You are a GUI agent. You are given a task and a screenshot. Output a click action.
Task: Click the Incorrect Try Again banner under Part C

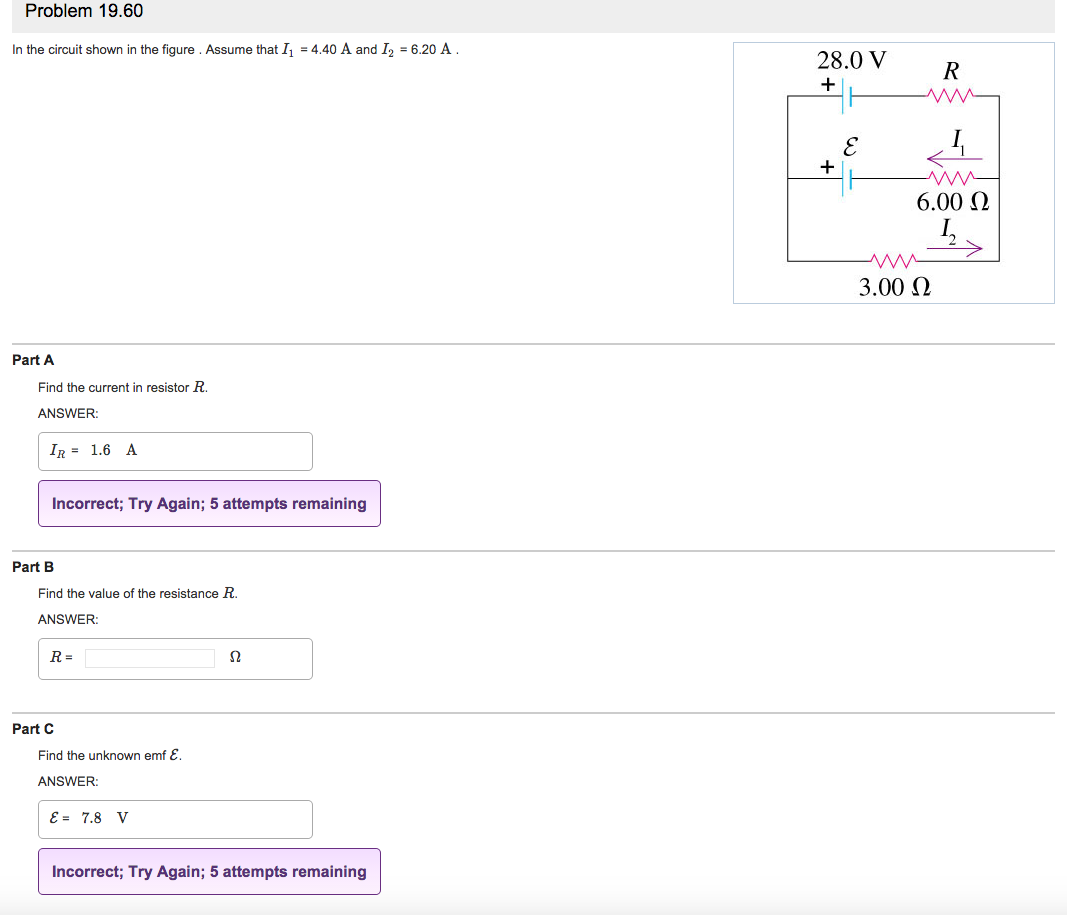(209, 871)
